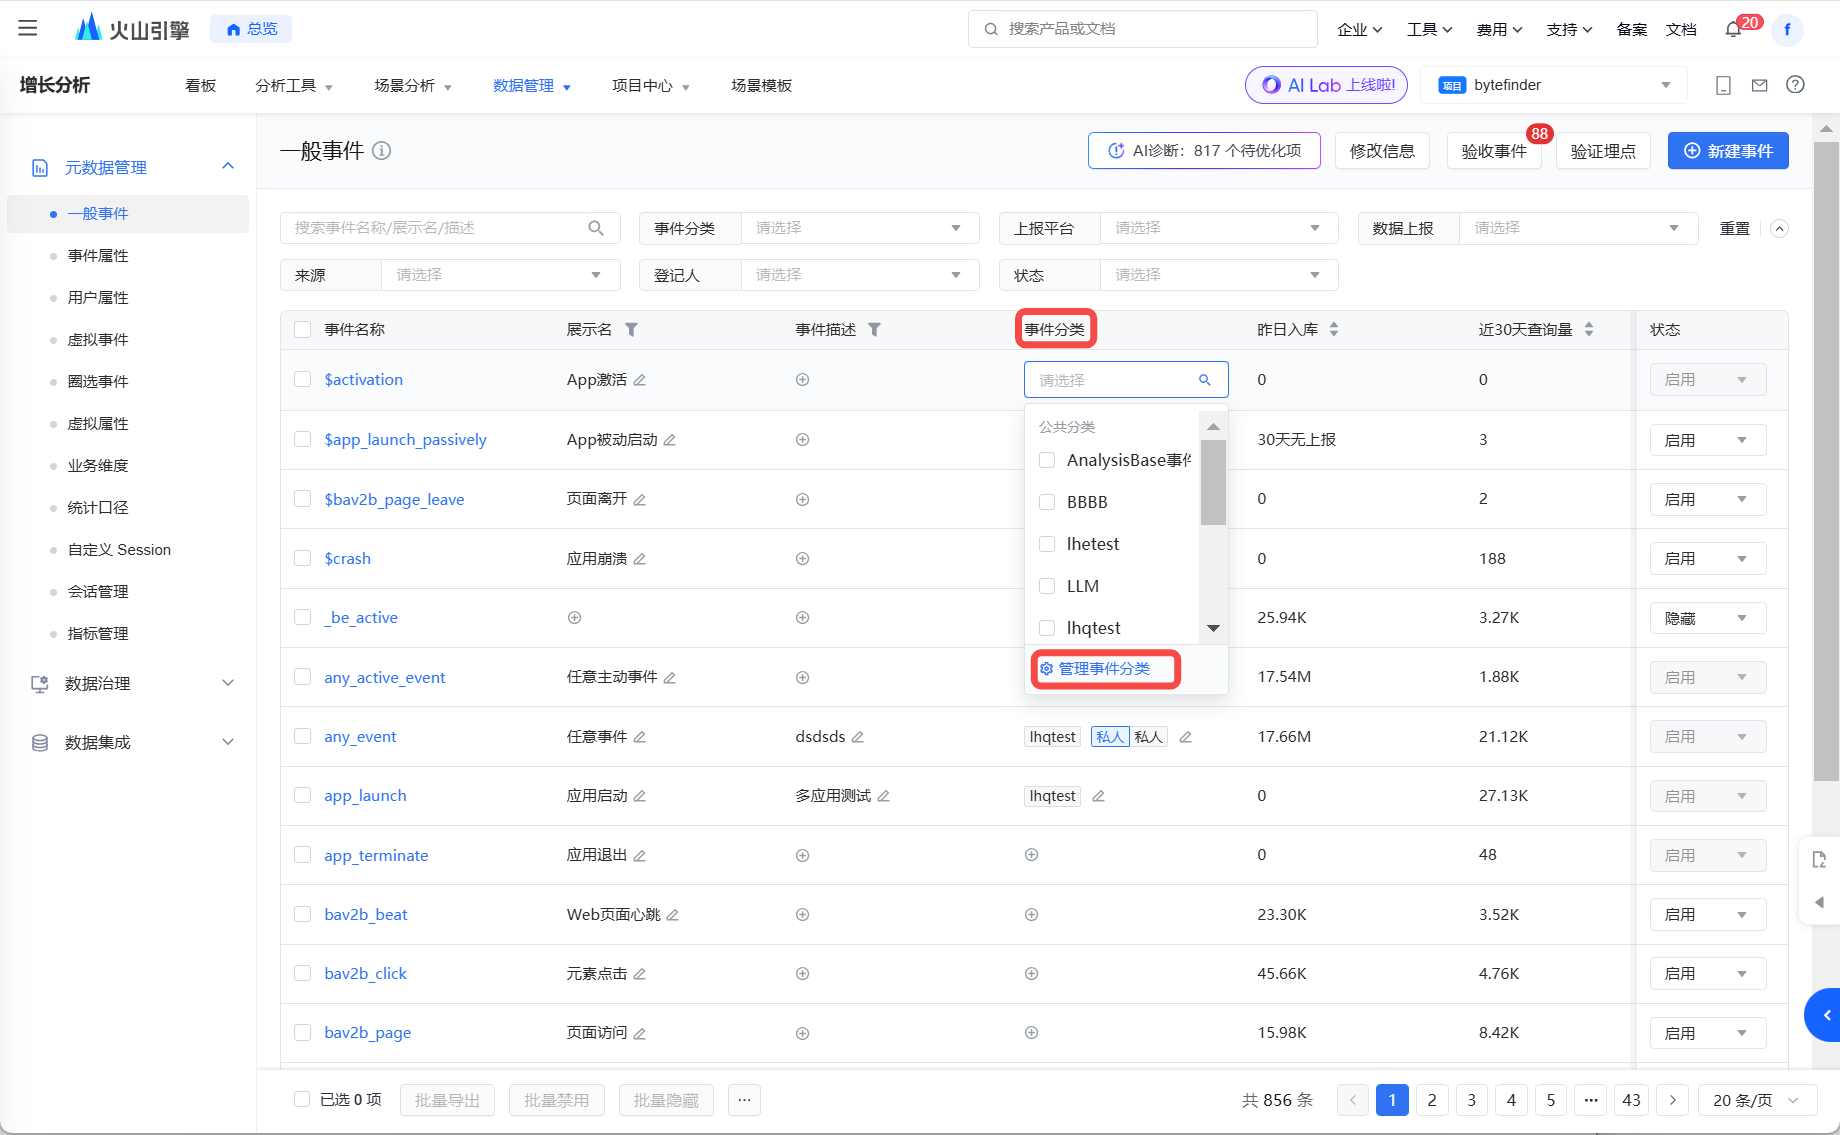Open 企业 top menu
The height and width of the screenshot is (1135, 1840).
pyautogui.click(x=1360, y=30)
